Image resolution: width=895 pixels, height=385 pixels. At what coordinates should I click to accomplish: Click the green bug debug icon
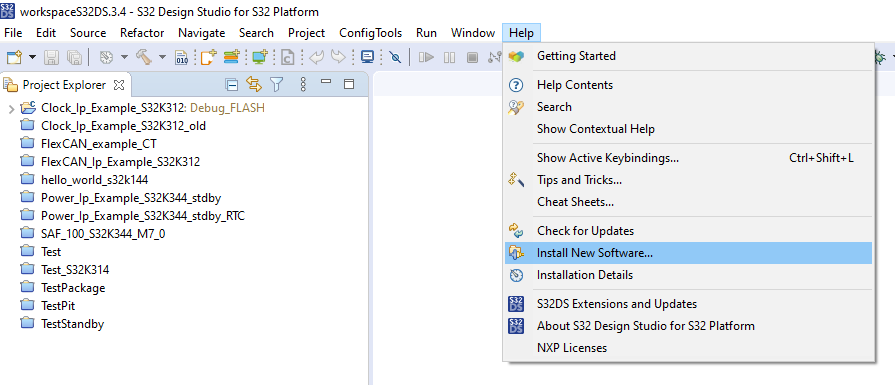click(x=880, y=56)
